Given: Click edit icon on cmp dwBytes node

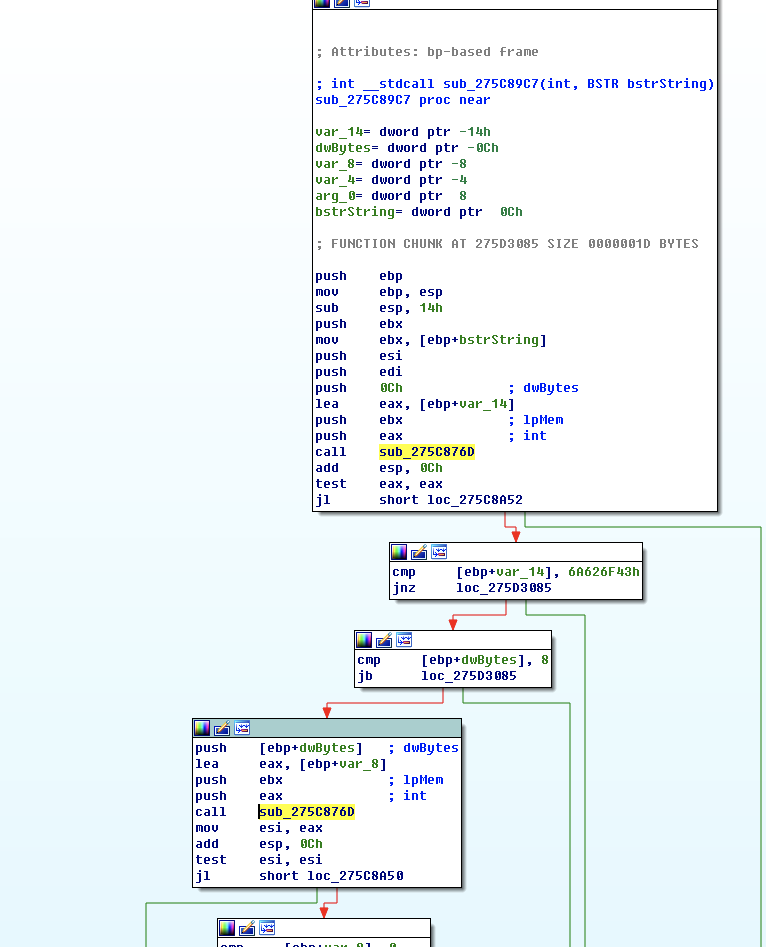Looking at the screenshot, I should [x=384, y=640].
